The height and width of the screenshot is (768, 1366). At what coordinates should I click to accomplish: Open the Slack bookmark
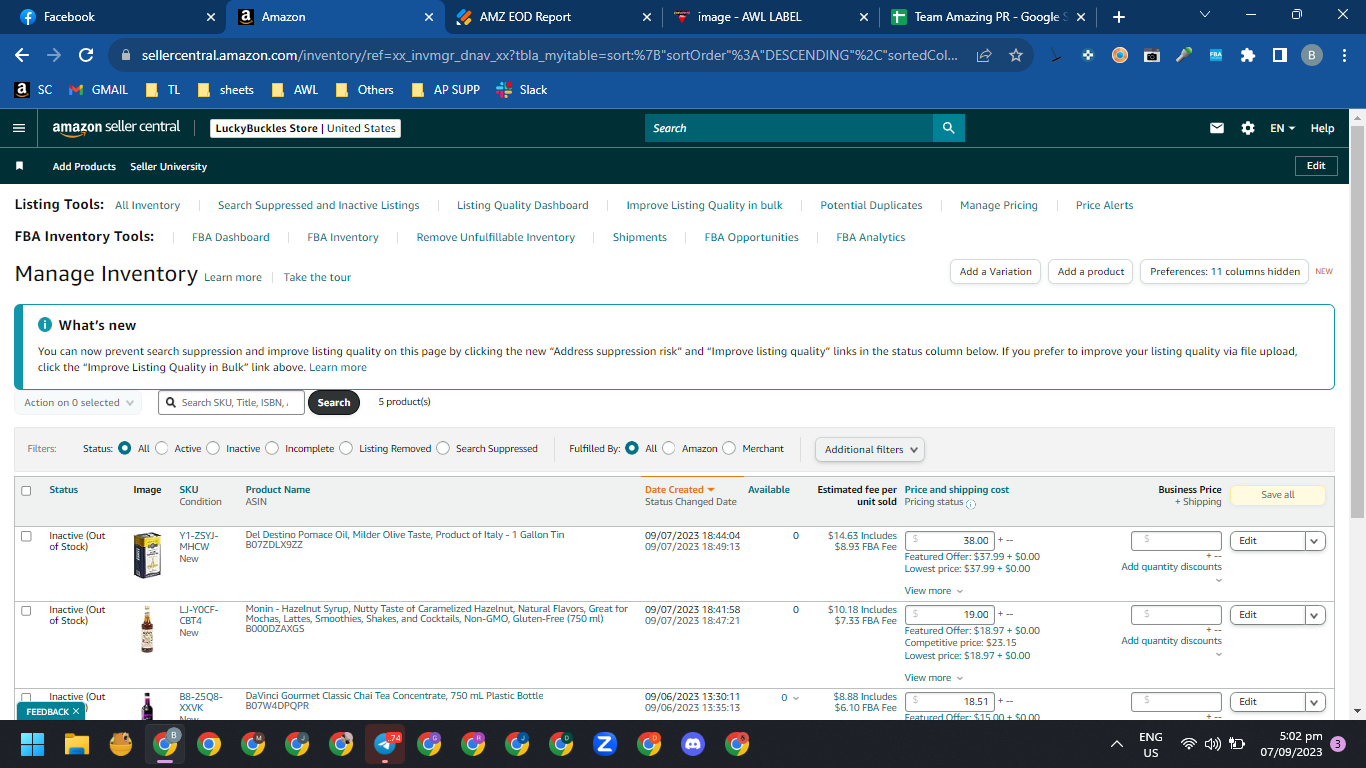click(x=522, y=90)
